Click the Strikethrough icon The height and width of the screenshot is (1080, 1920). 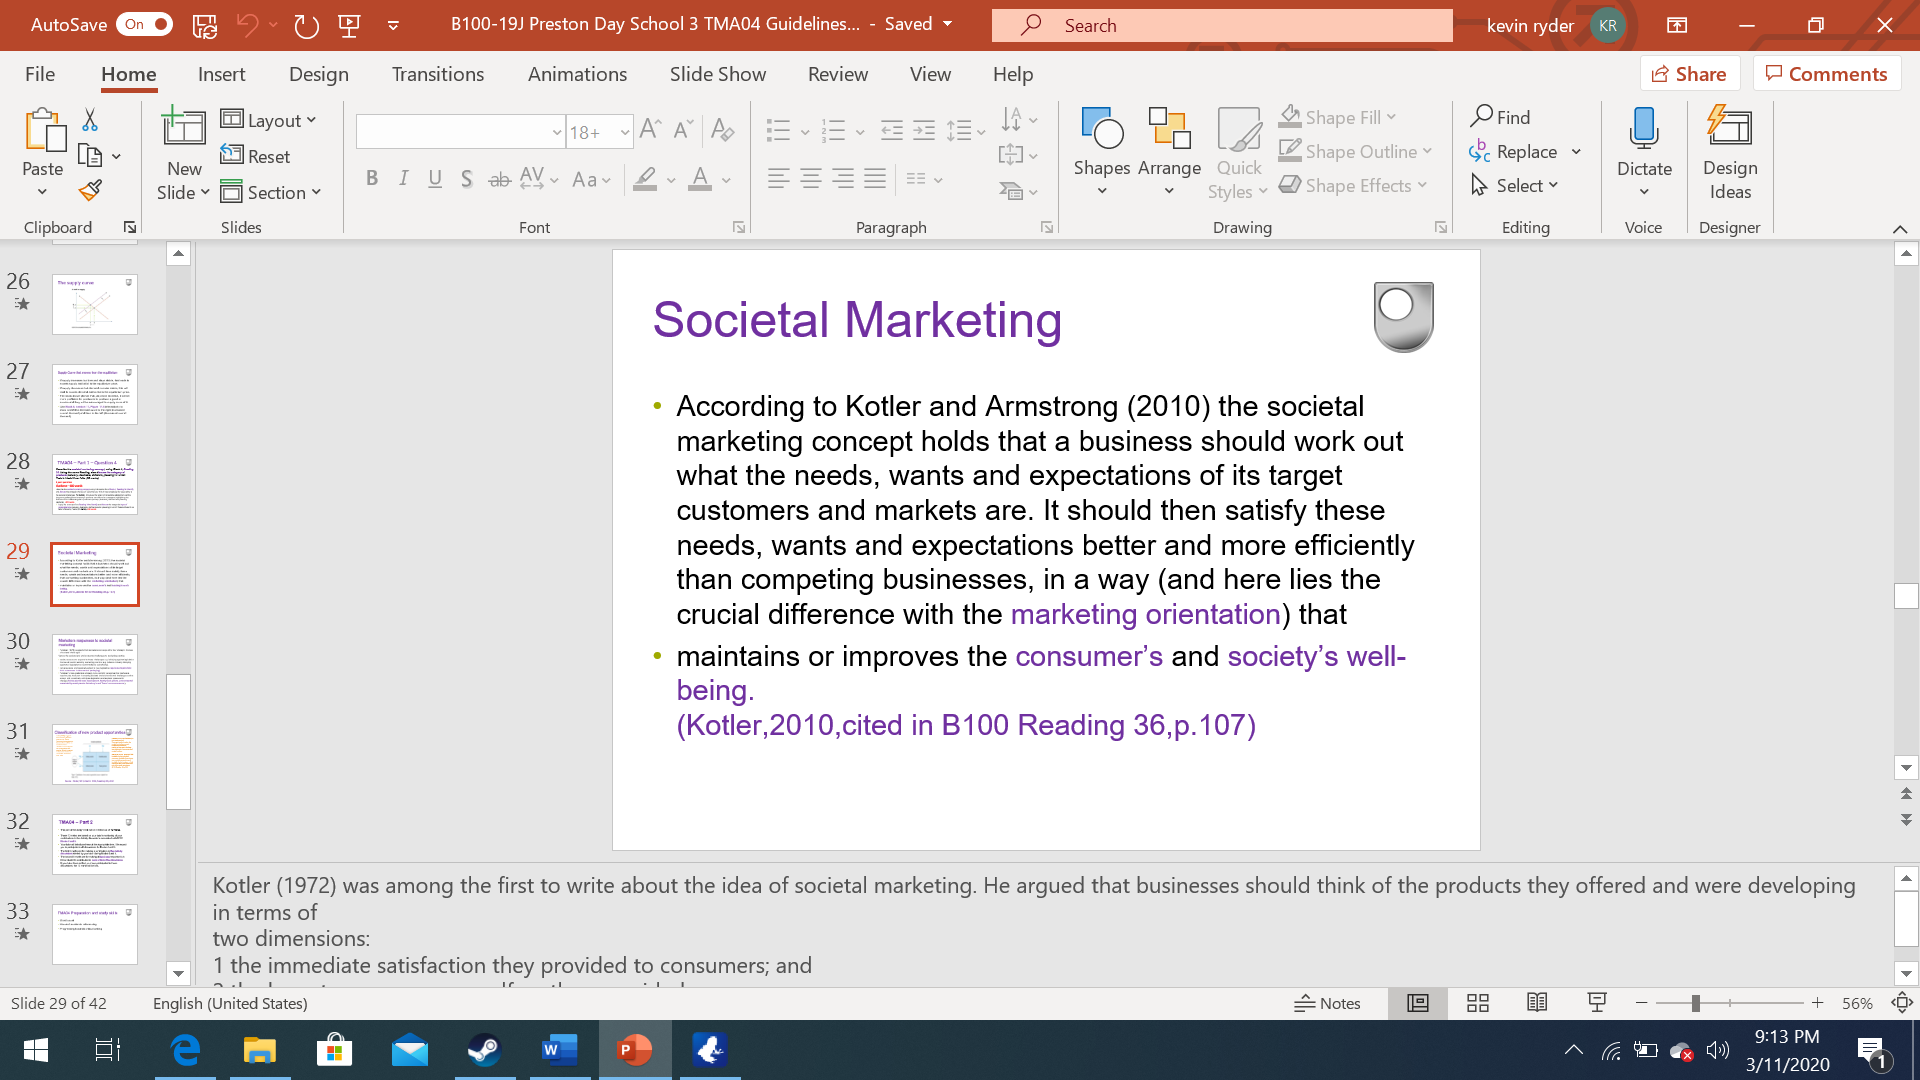pos(499,180)
